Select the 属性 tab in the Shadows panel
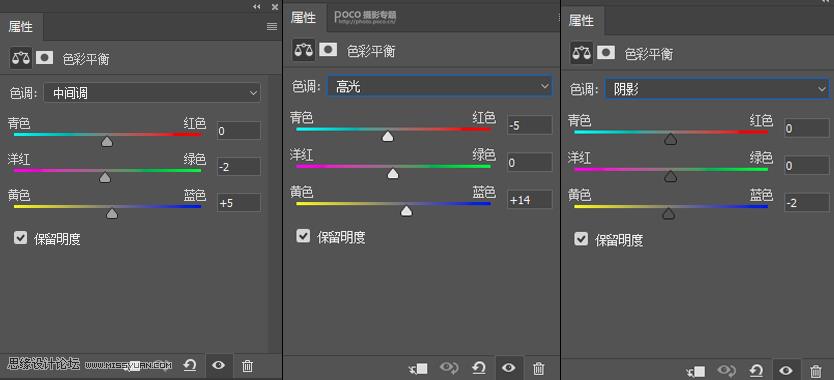Viewport: 834px width, 380px height. click(x=581, y=21)
